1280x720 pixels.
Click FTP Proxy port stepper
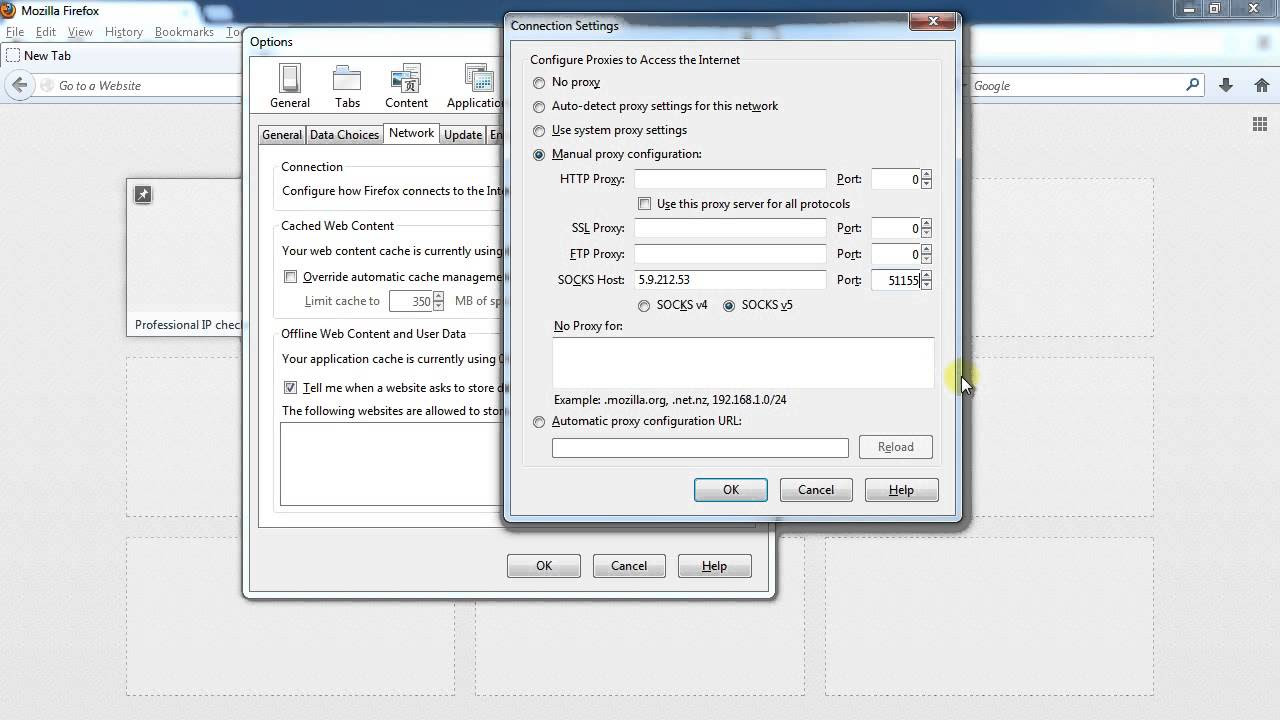926,254
